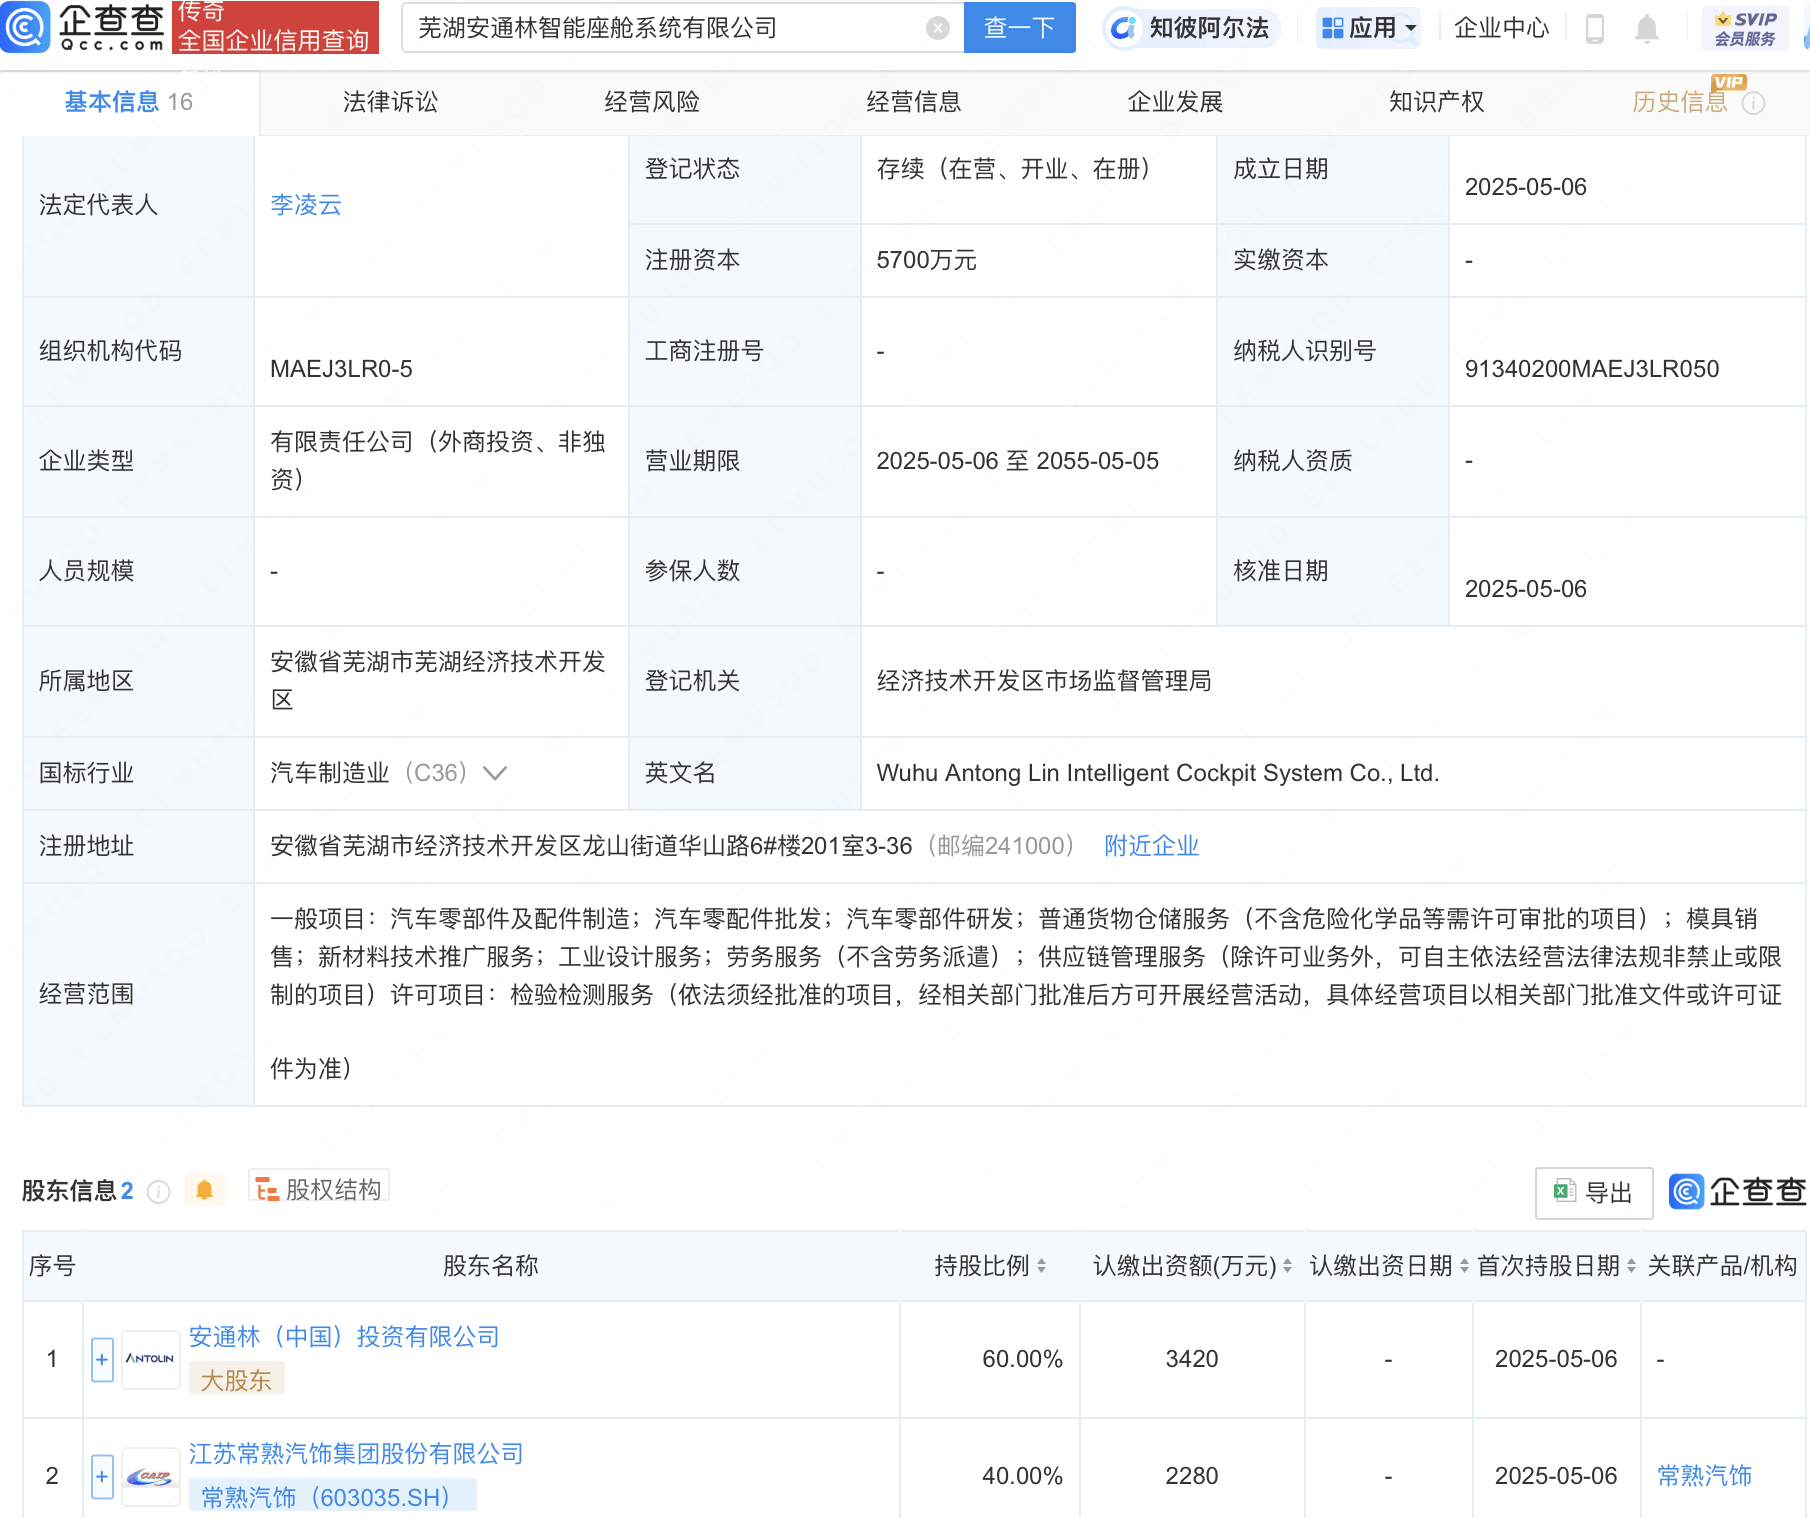
Task: Open the notification bell in header
Action: point(1646,29)
